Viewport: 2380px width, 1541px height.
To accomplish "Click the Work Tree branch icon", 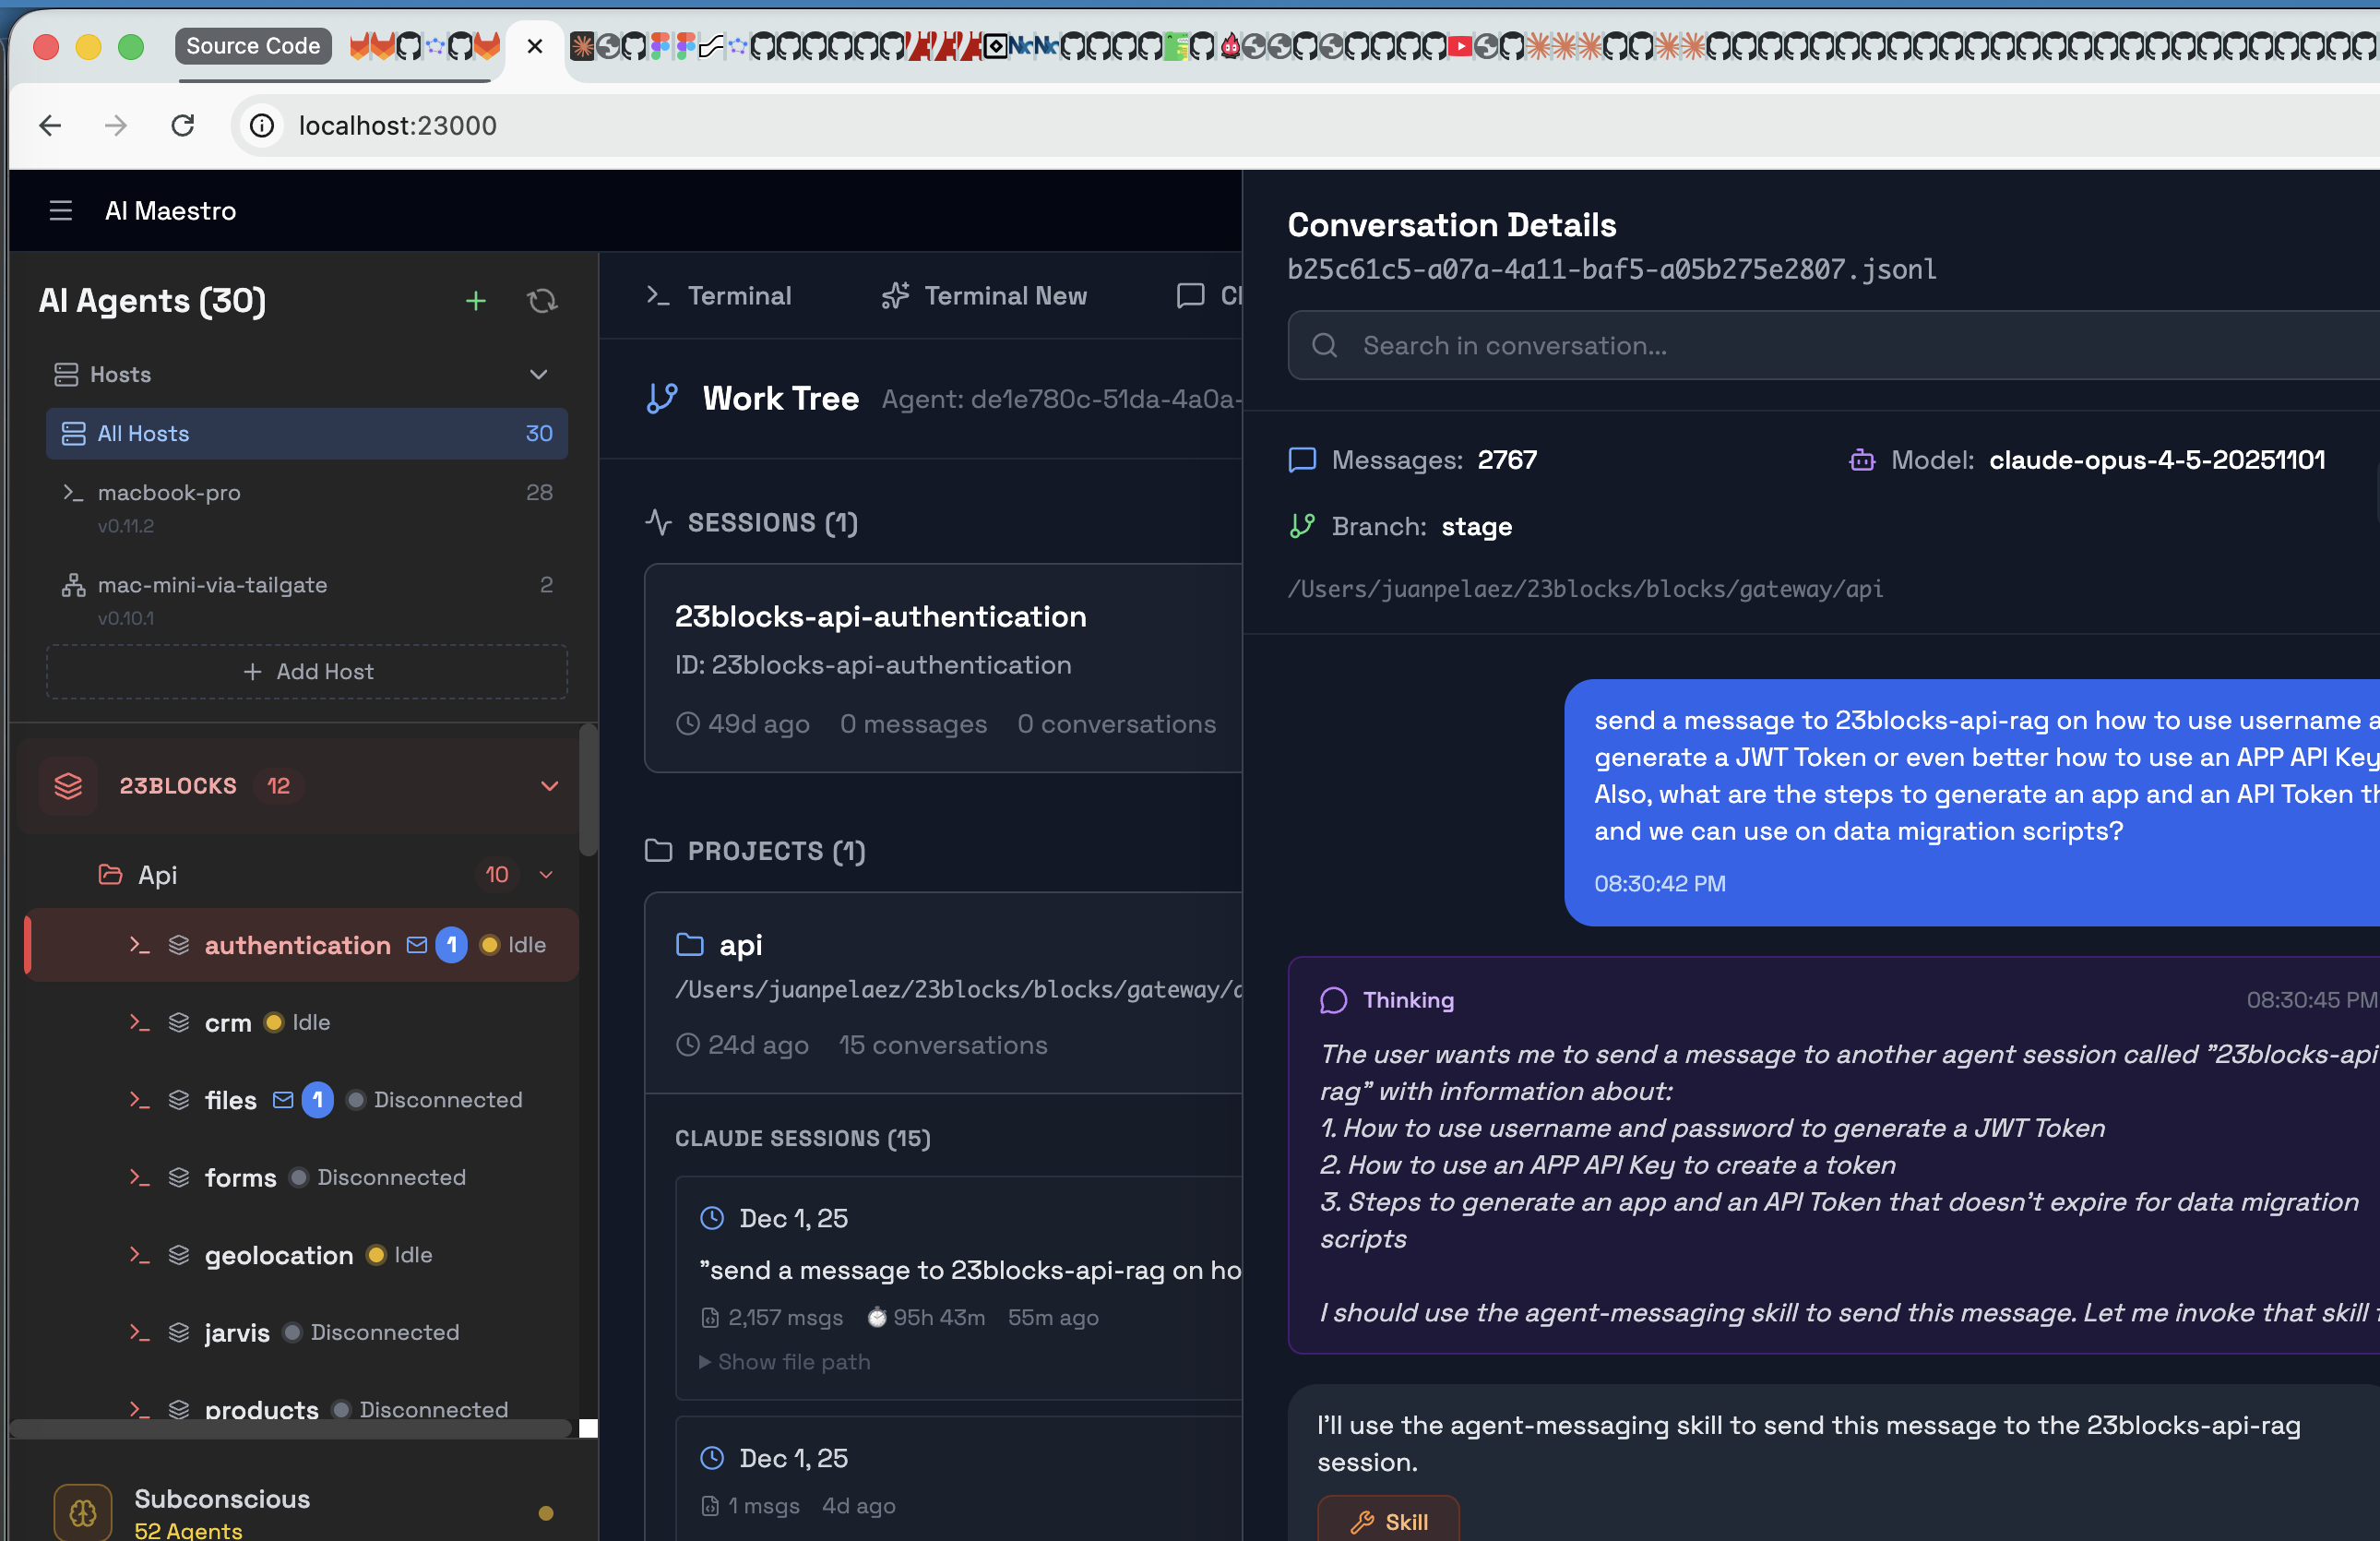I will pyautogui.click(x=661, y=397).
